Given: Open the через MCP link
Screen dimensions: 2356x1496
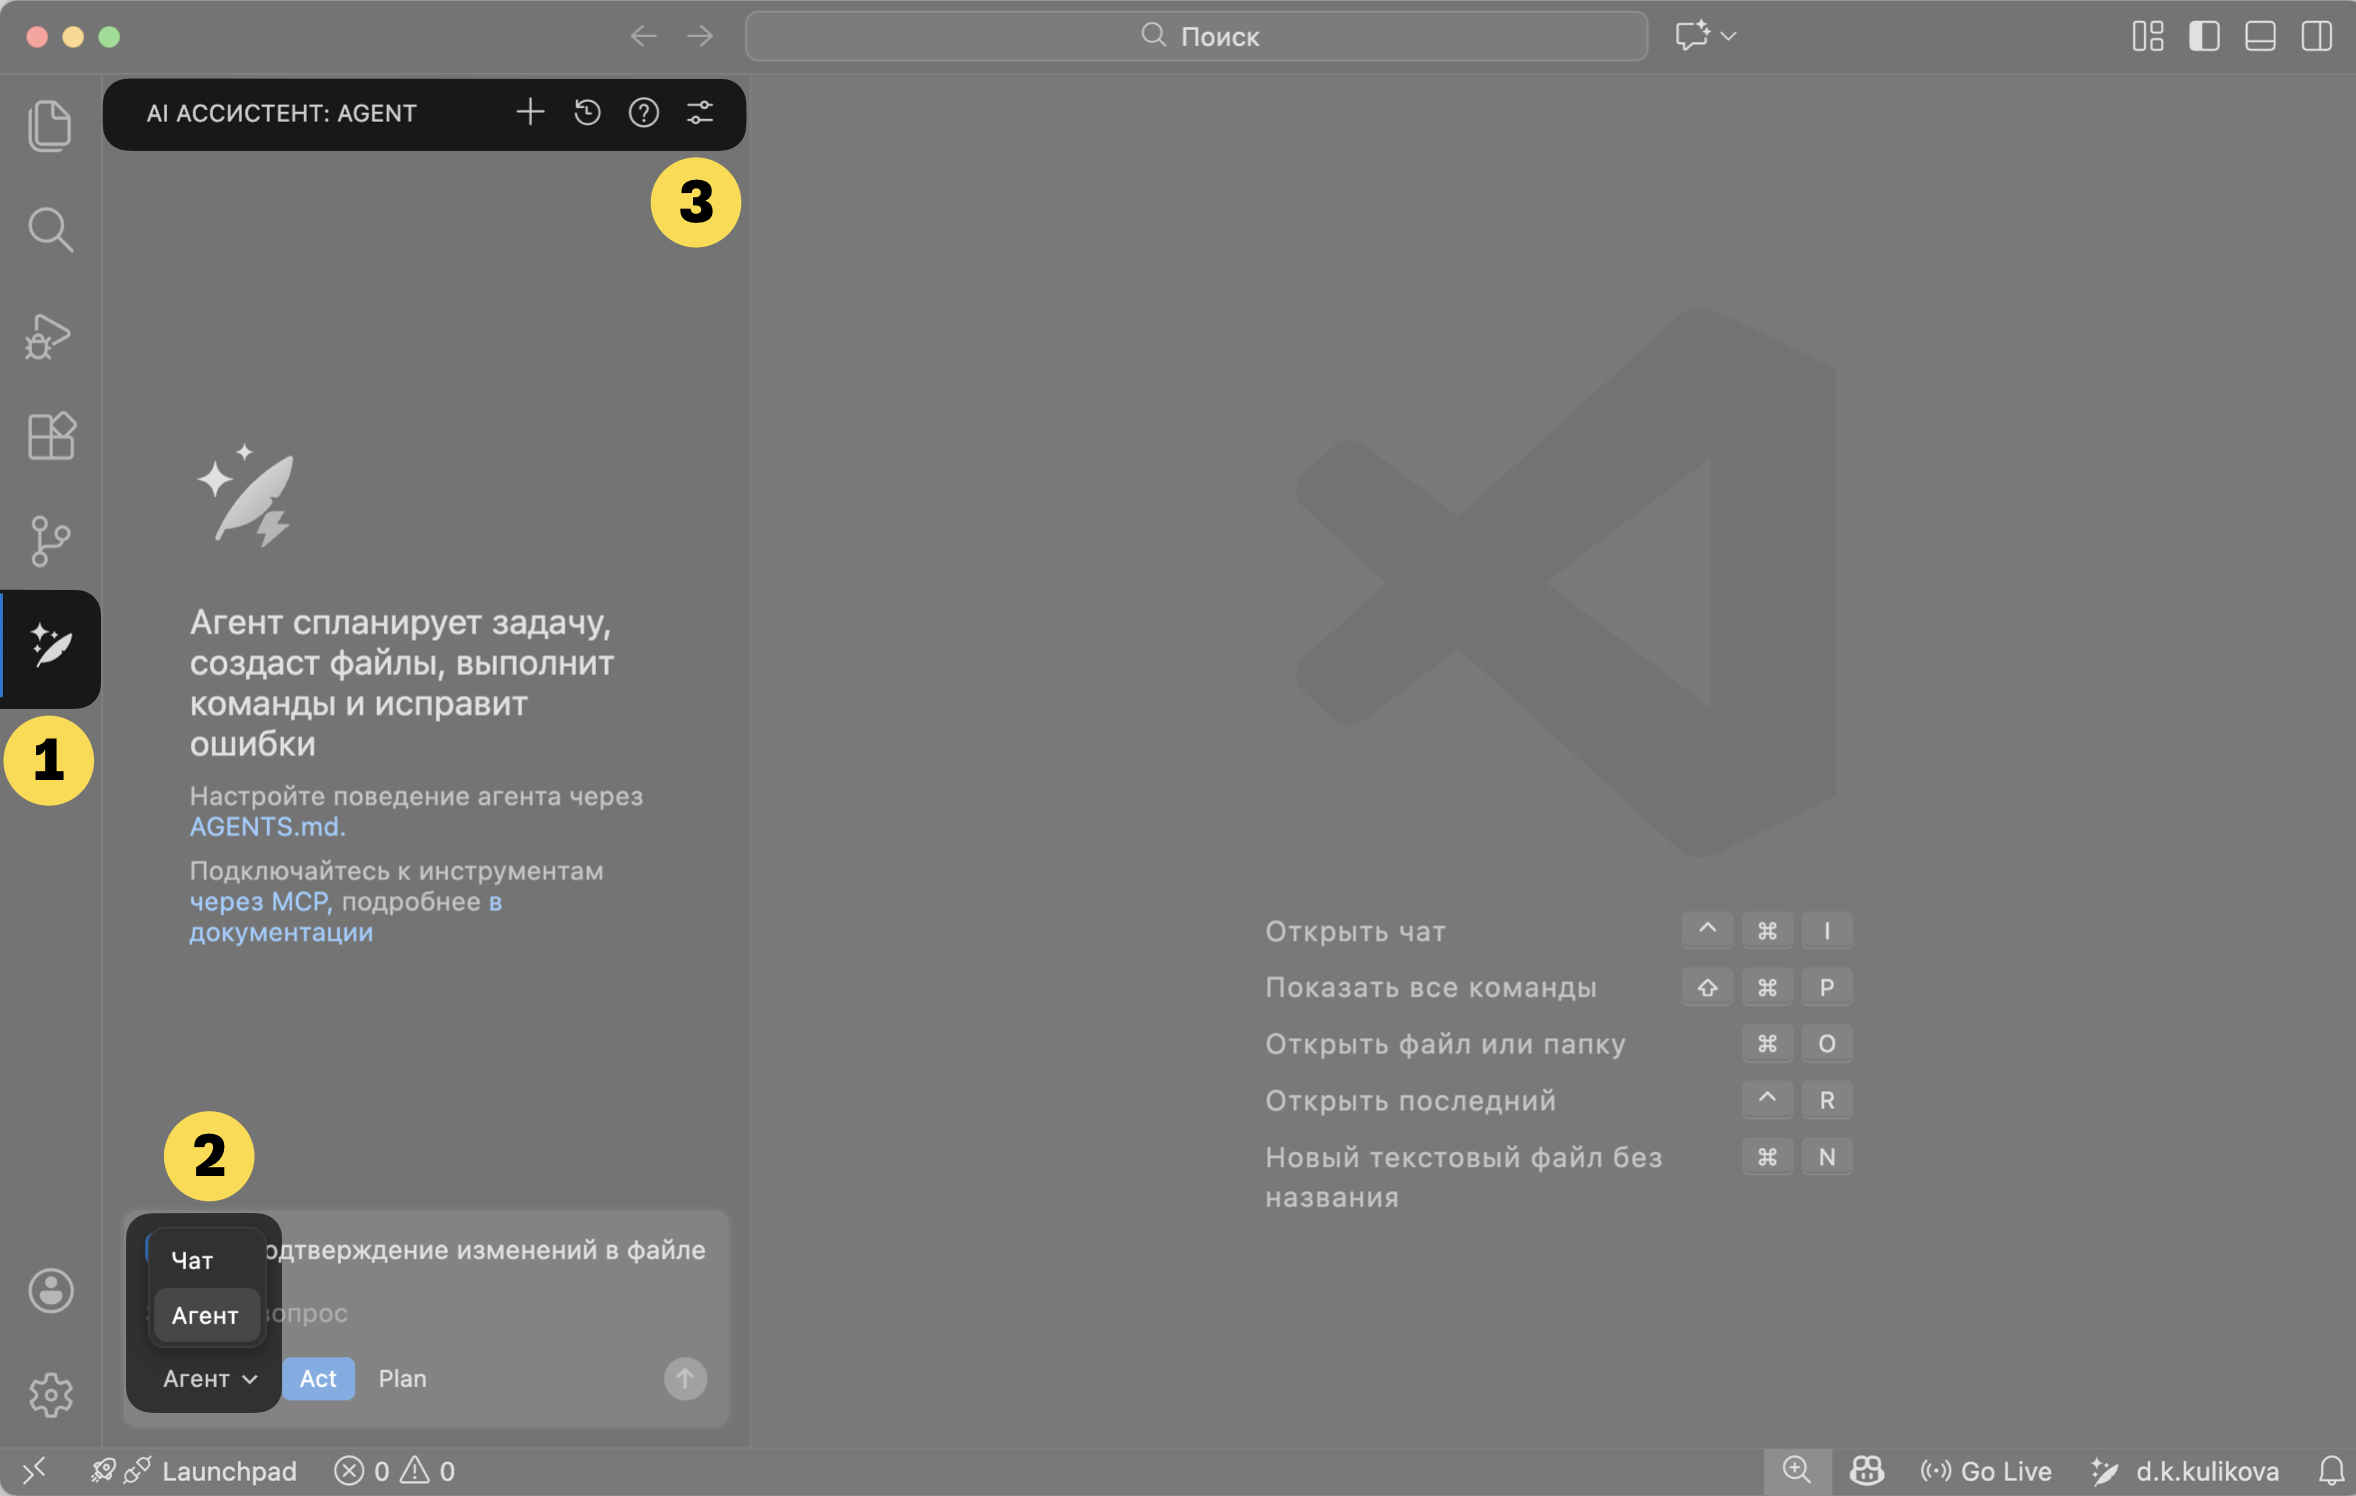Looking at the screenshot, I should [x=260, y=902].
